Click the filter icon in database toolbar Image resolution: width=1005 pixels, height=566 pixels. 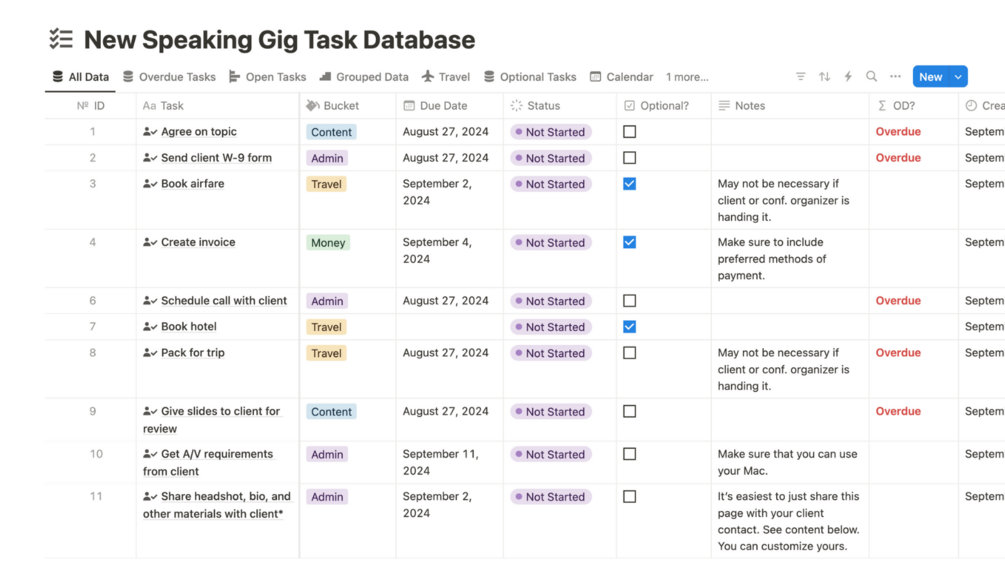click(800, 77)
